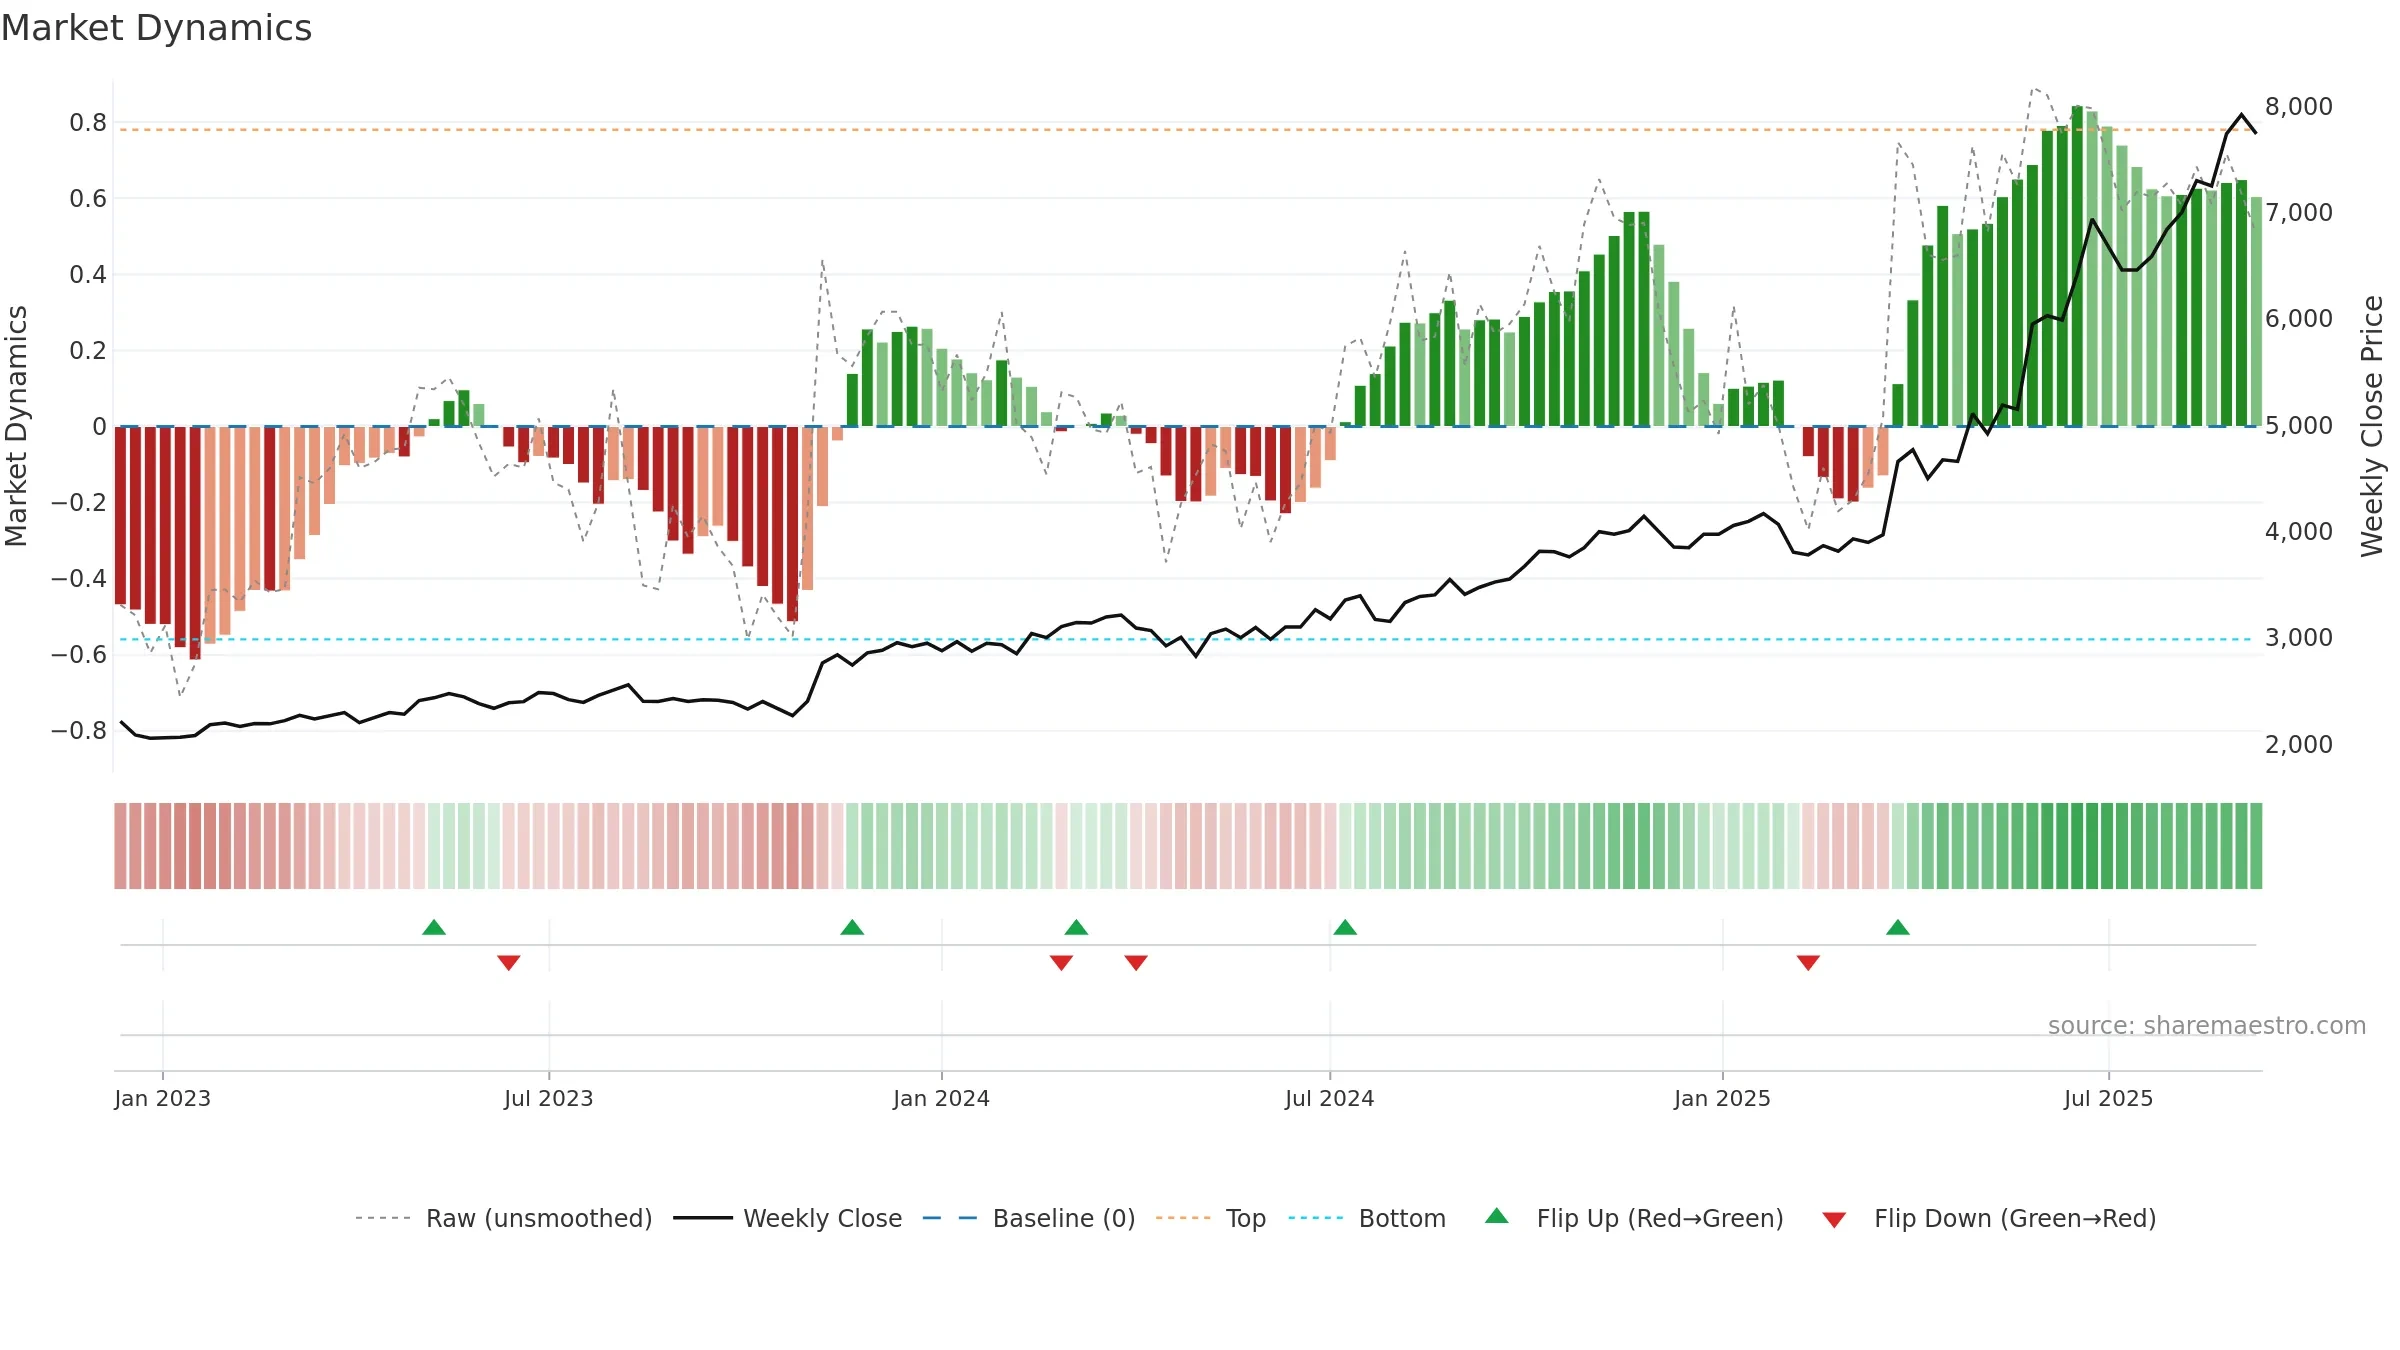The height and width of the screenshot is (1350, 2400).
Task: Click the Jul 2025 x-axis label
Action: point(2108,1098)
